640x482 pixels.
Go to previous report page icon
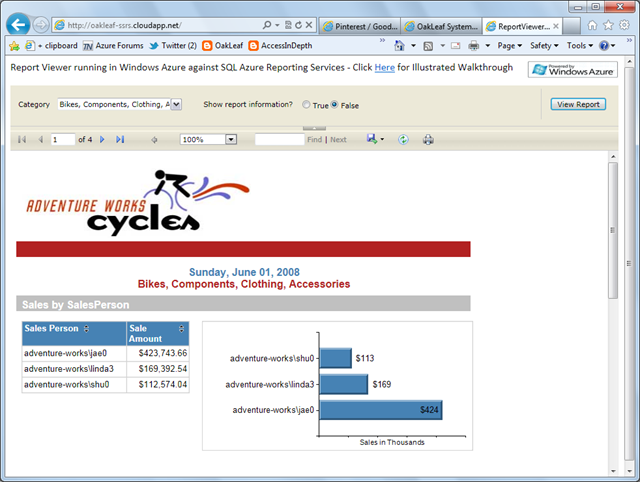[x=40, y=140]
